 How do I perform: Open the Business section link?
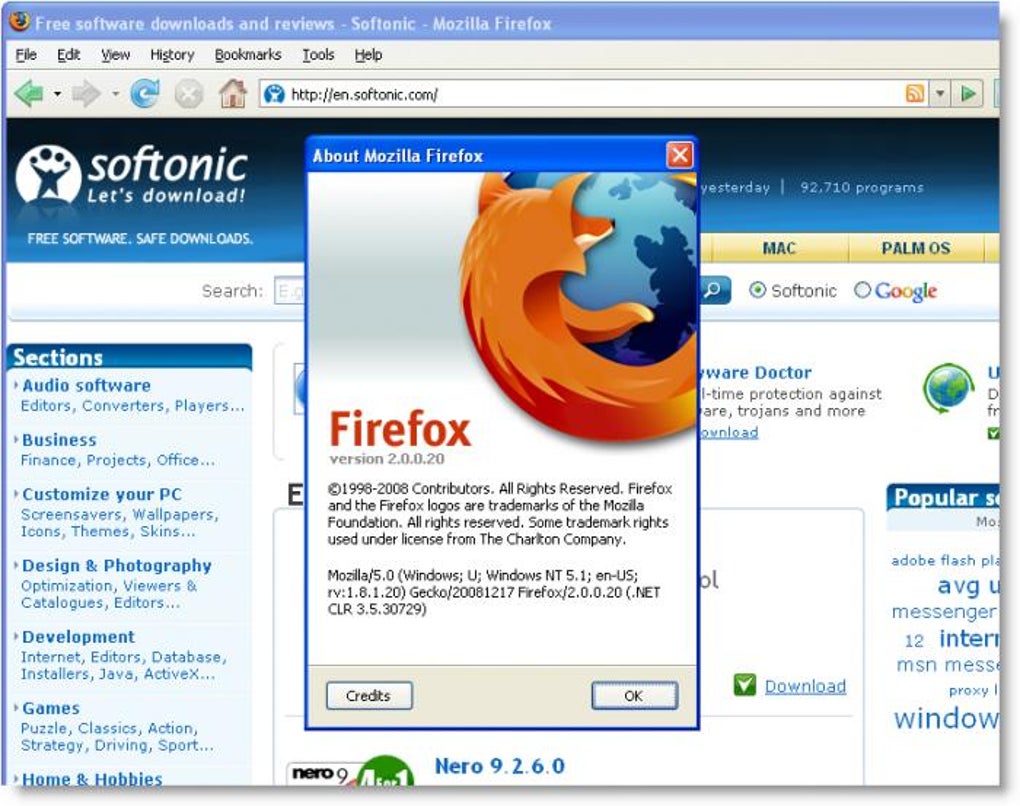59,440
